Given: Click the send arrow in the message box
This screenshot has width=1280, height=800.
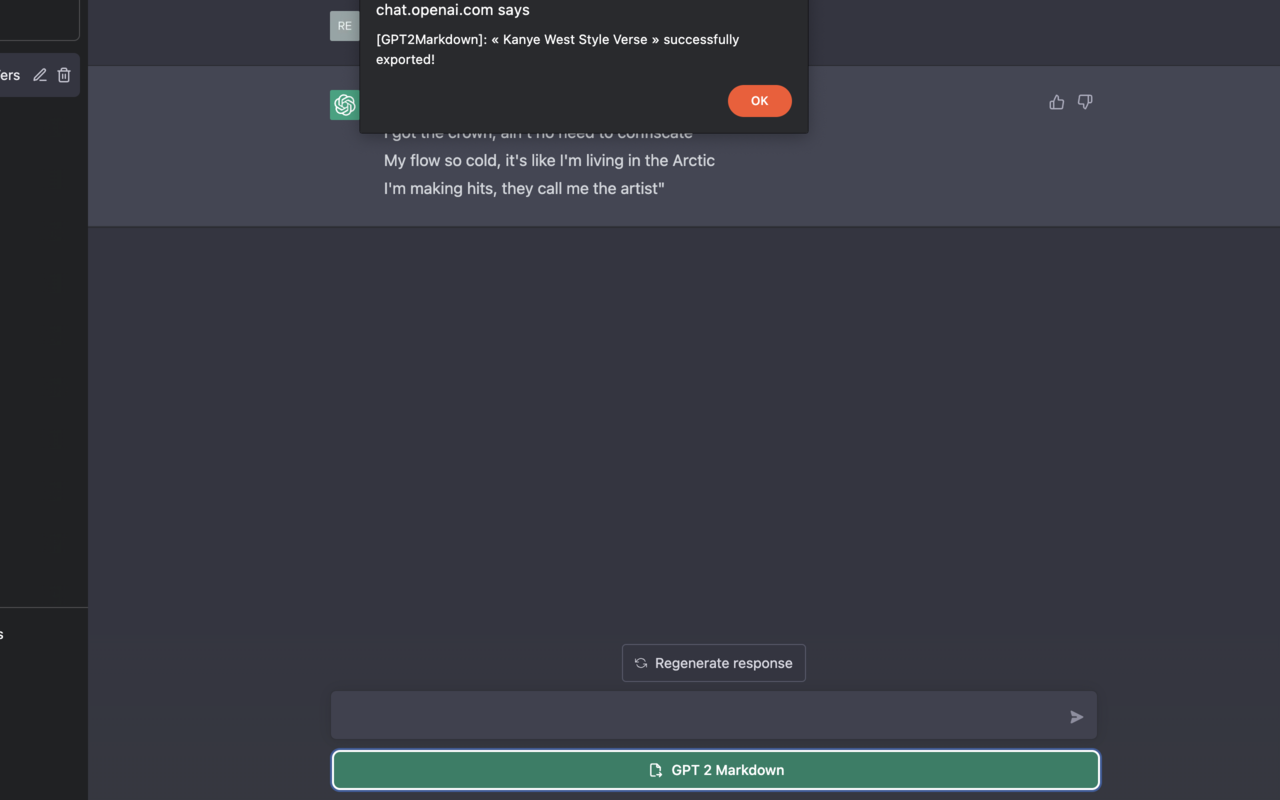Looking at the screenshot, I should click(1076, 717).
